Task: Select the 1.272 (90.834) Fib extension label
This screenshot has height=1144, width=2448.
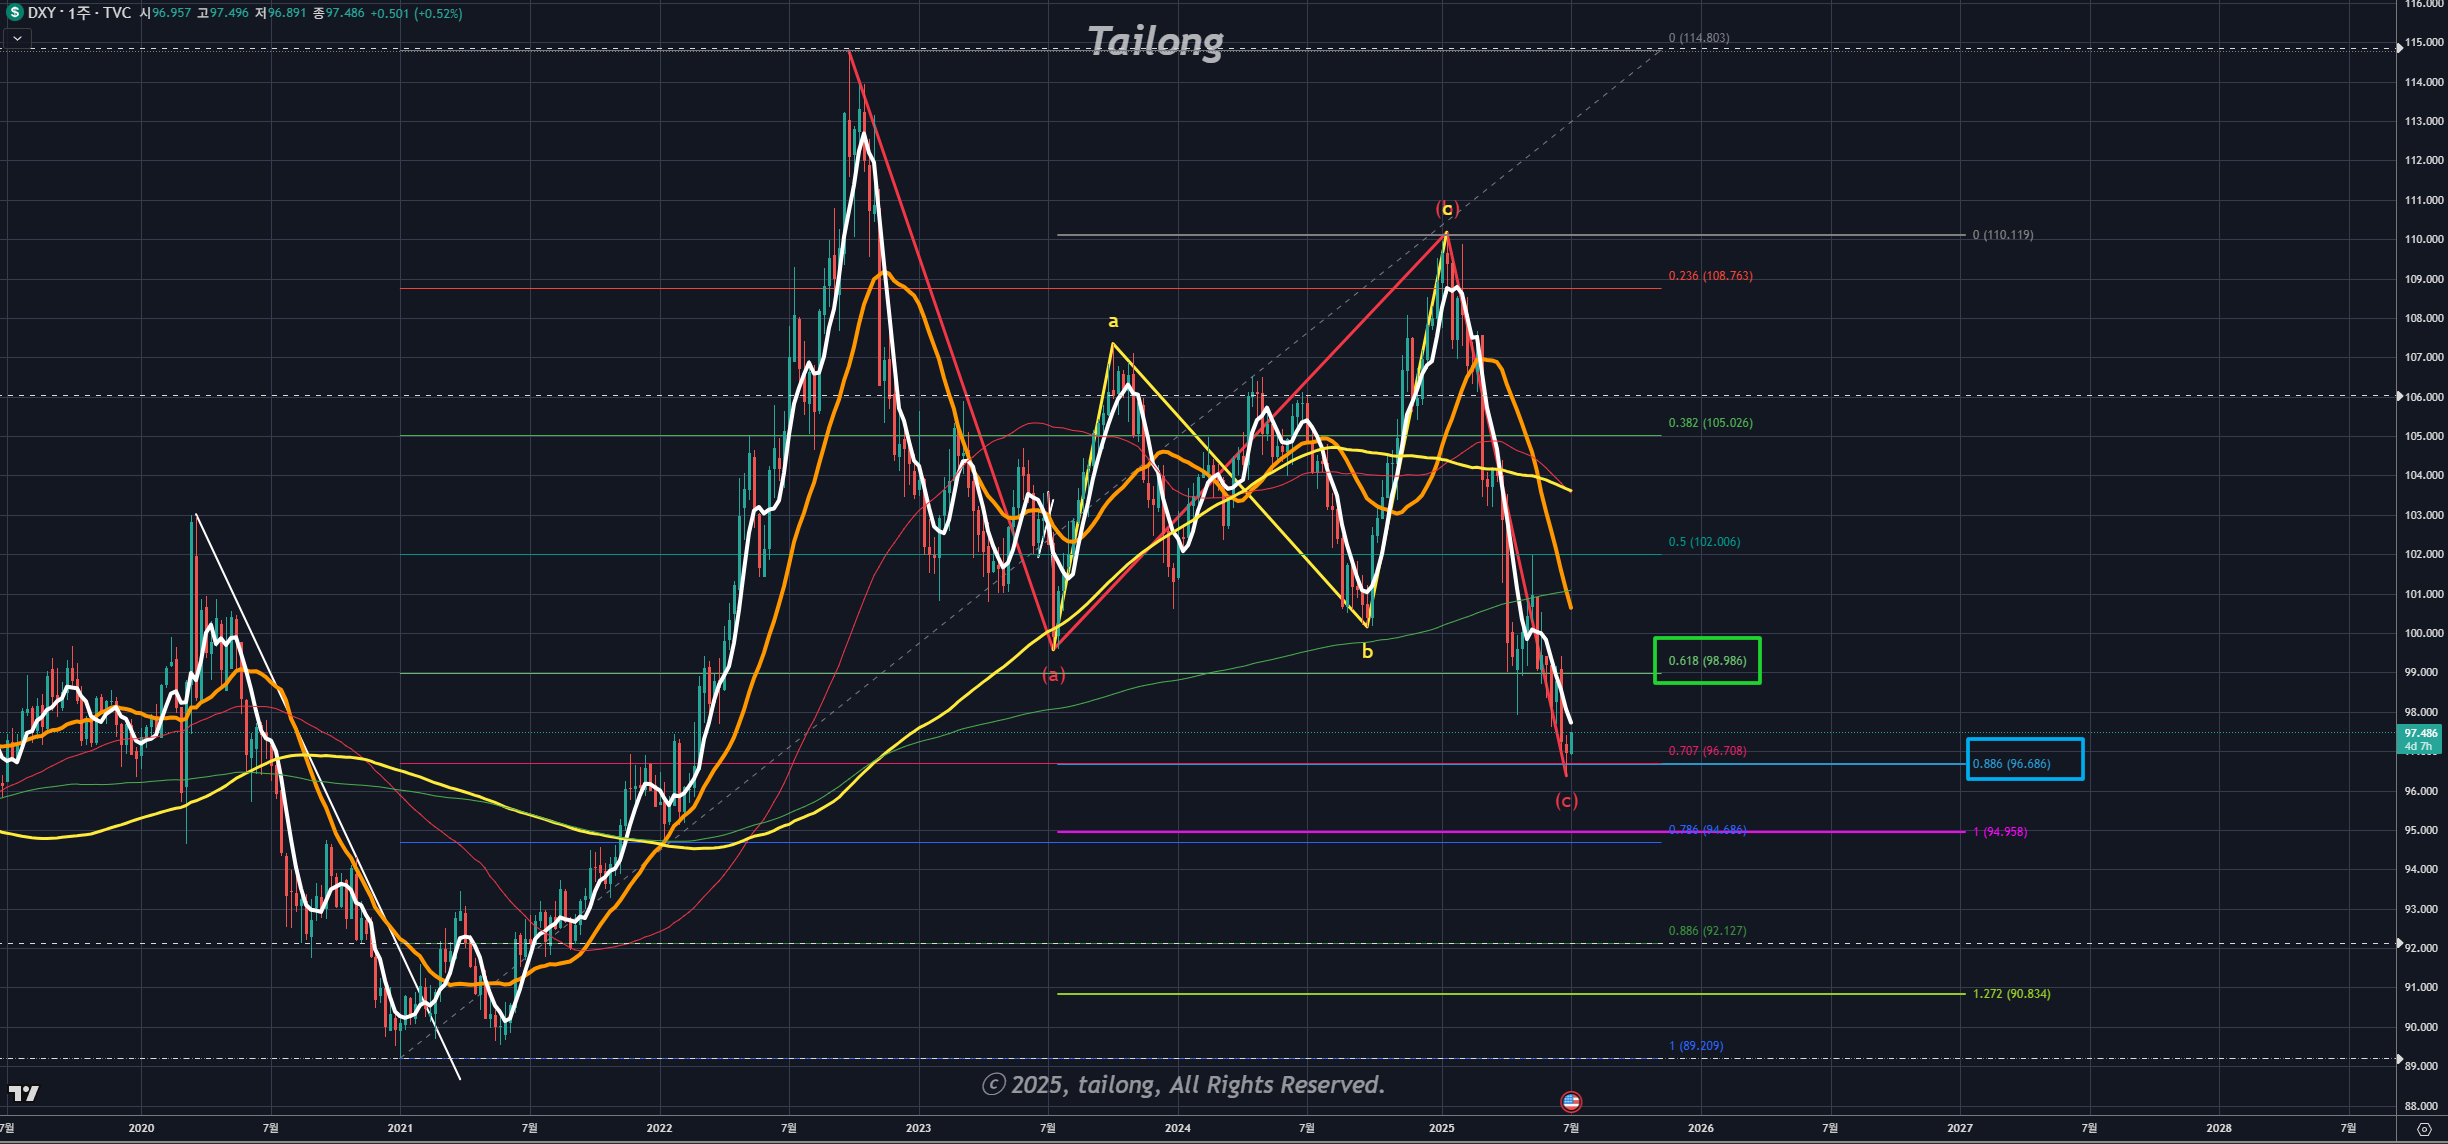Action: [x=2011, y=994]
